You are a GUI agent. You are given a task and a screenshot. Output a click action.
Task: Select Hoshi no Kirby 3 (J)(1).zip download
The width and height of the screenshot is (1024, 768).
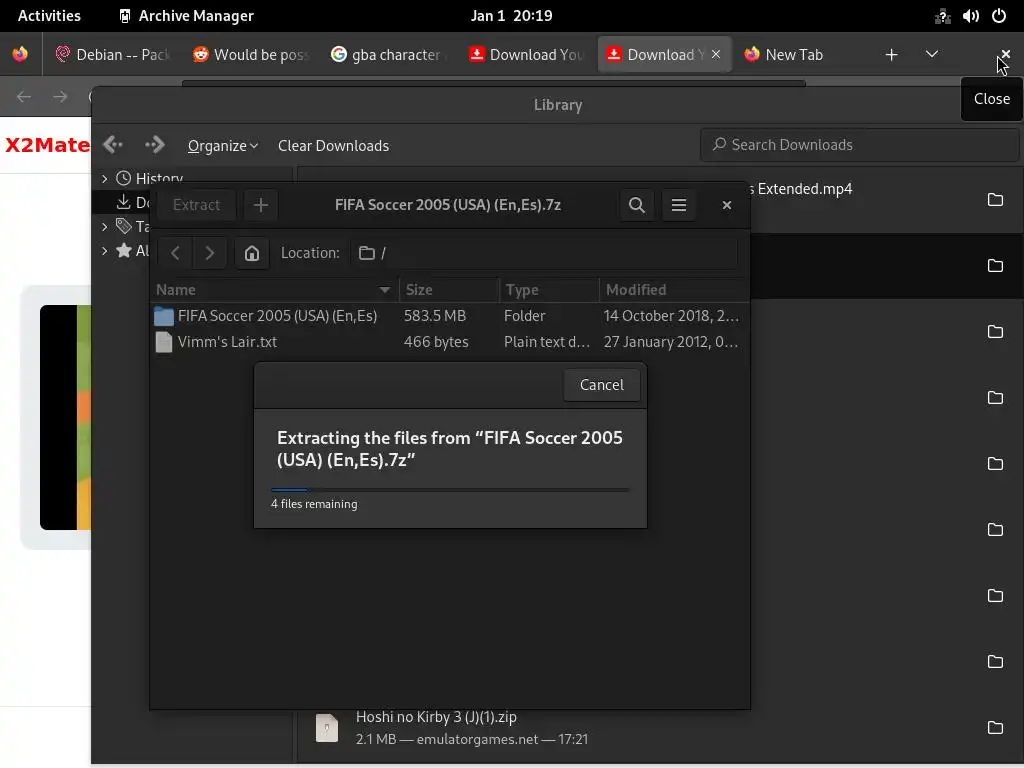[x=660, y=728]
